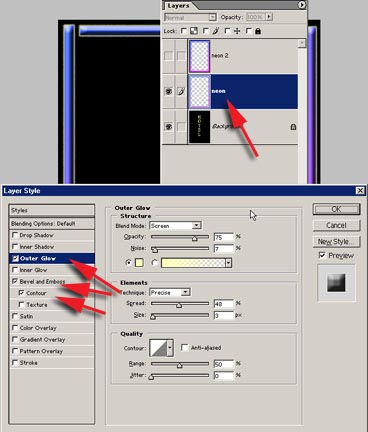Enable the Inner Glow checkbox
368x432 pixels.
(x=15, y=270)
